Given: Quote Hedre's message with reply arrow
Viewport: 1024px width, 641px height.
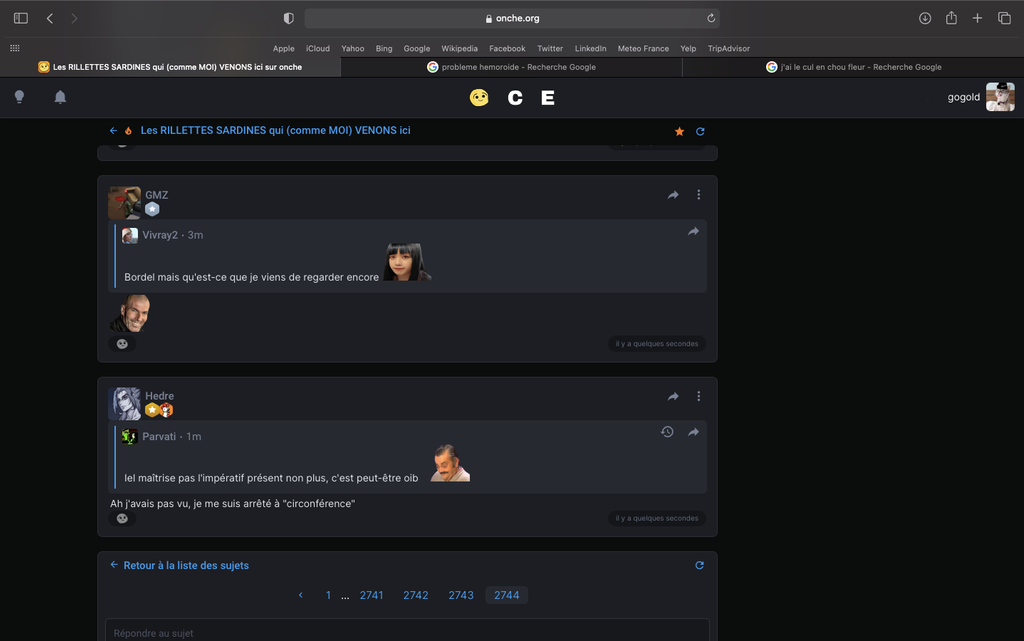Looking at the screenshot, I should click(673, 396).
